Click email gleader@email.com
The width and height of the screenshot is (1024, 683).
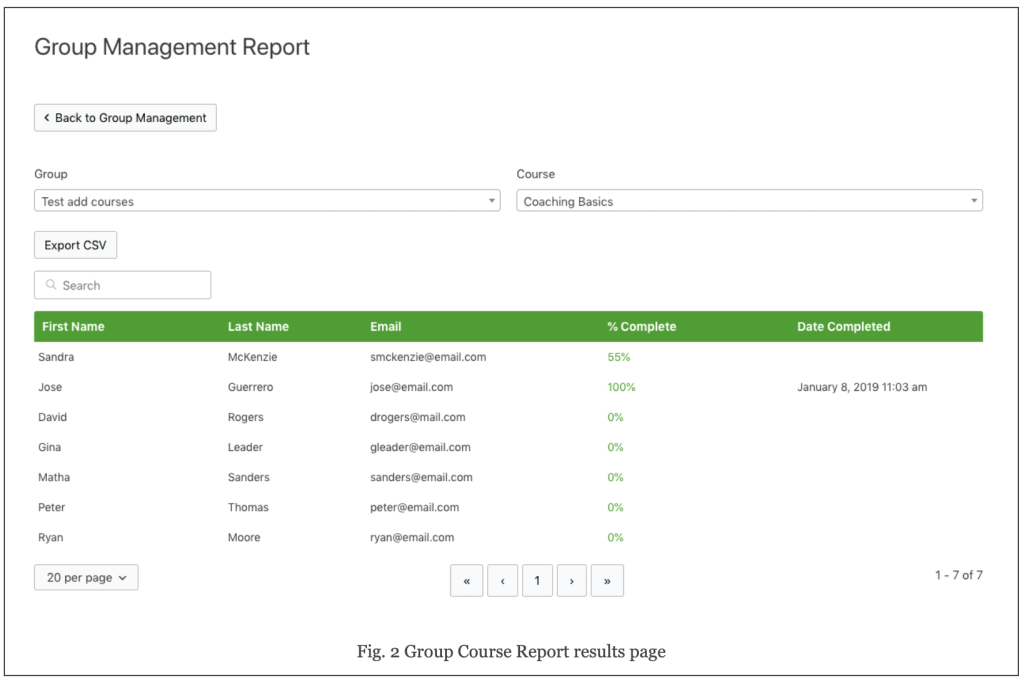click(x=420, y=447)
